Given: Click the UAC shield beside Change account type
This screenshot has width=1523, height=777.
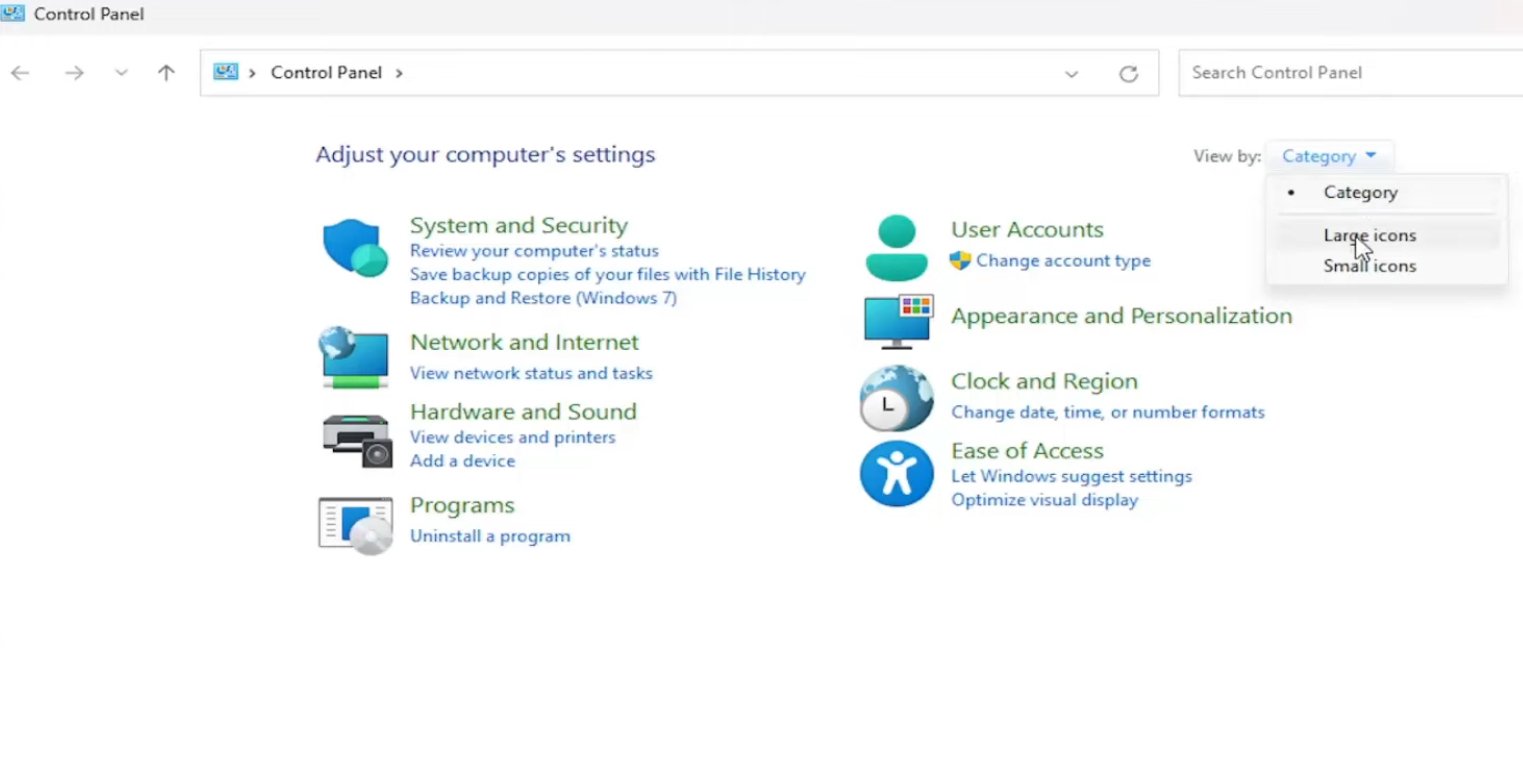Looking at the screenshot, I should (x=960, y=261).
